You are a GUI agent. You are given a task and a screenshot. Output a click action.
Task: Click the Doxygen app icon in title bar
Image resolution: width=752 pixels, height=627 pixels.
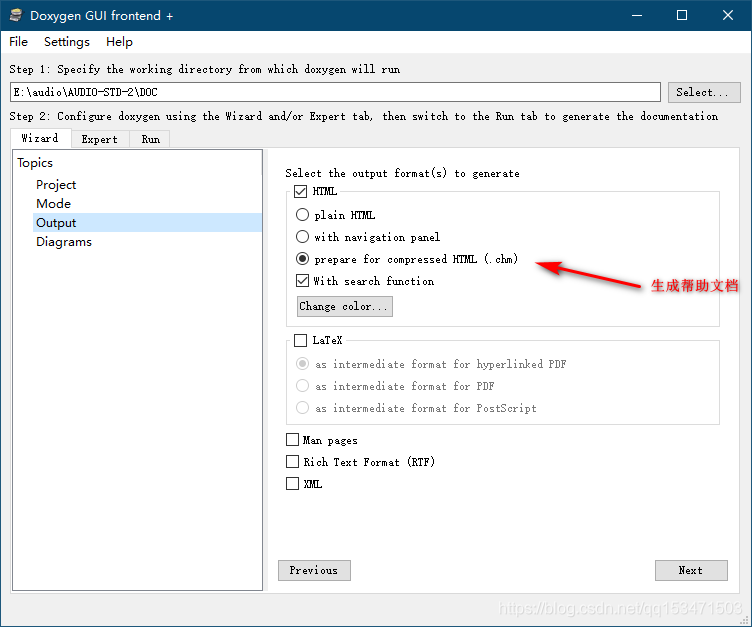pyautogui.click(x=16, y=15)
